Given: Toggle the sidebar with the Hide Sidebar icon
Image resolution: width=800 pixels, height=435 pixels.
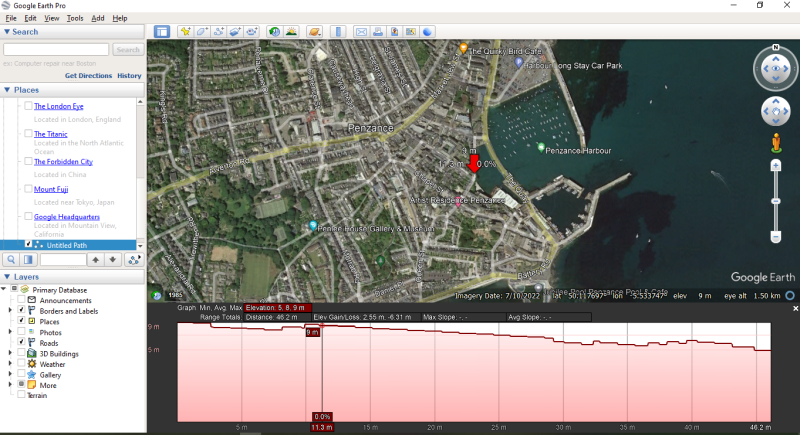Looking at the screenshot, I should tap(162, 32).
